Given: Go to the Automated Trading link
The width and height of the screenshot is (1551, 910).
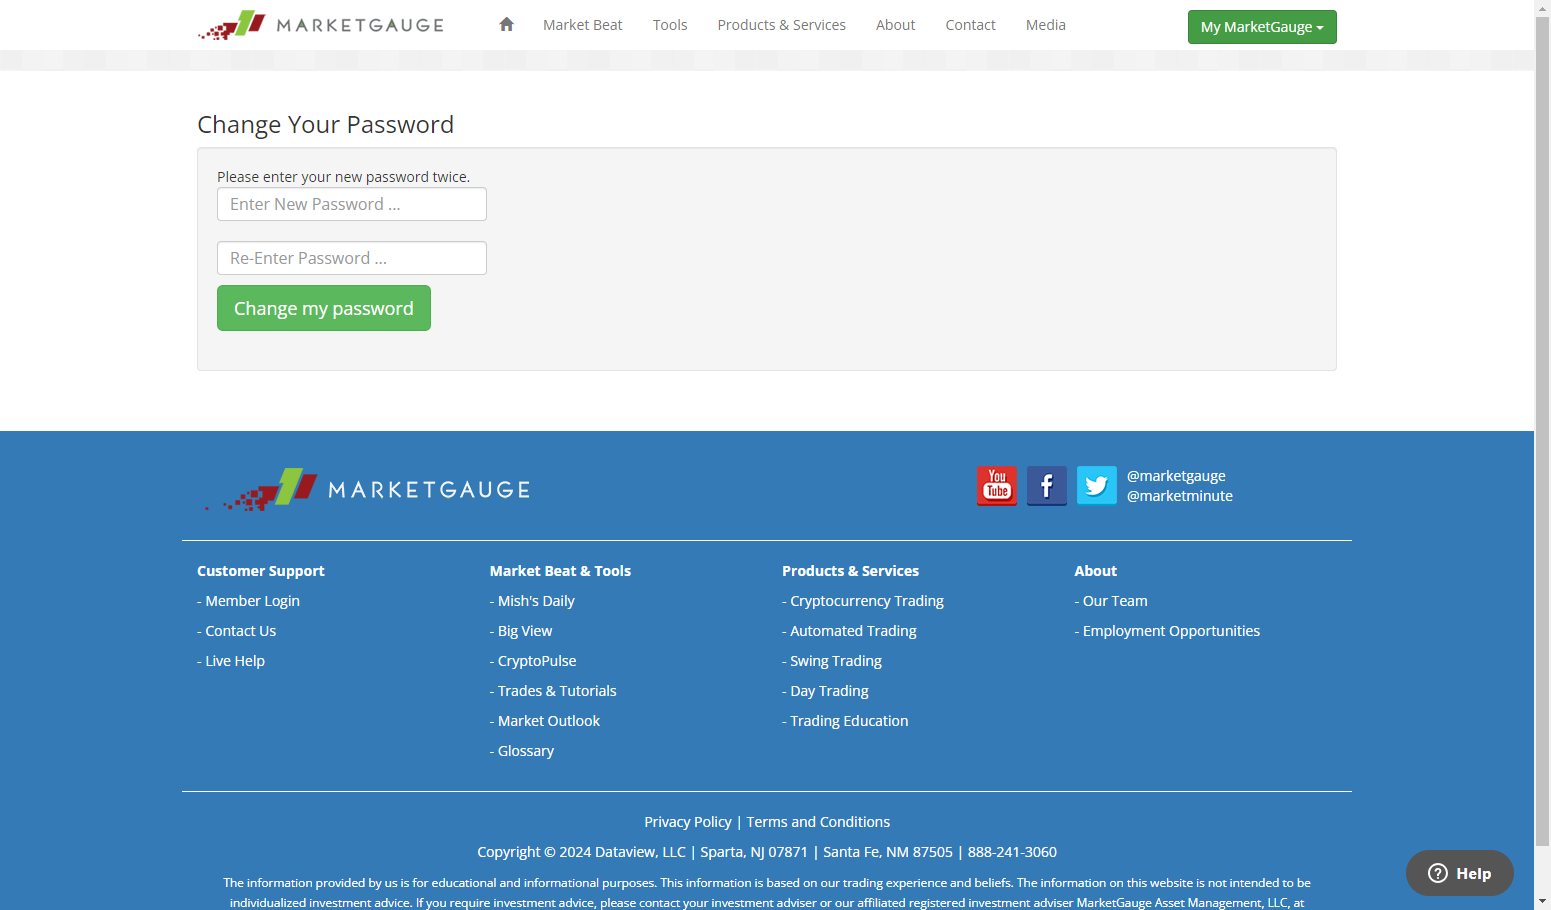Looking at the screenshot, I should 853,631.
